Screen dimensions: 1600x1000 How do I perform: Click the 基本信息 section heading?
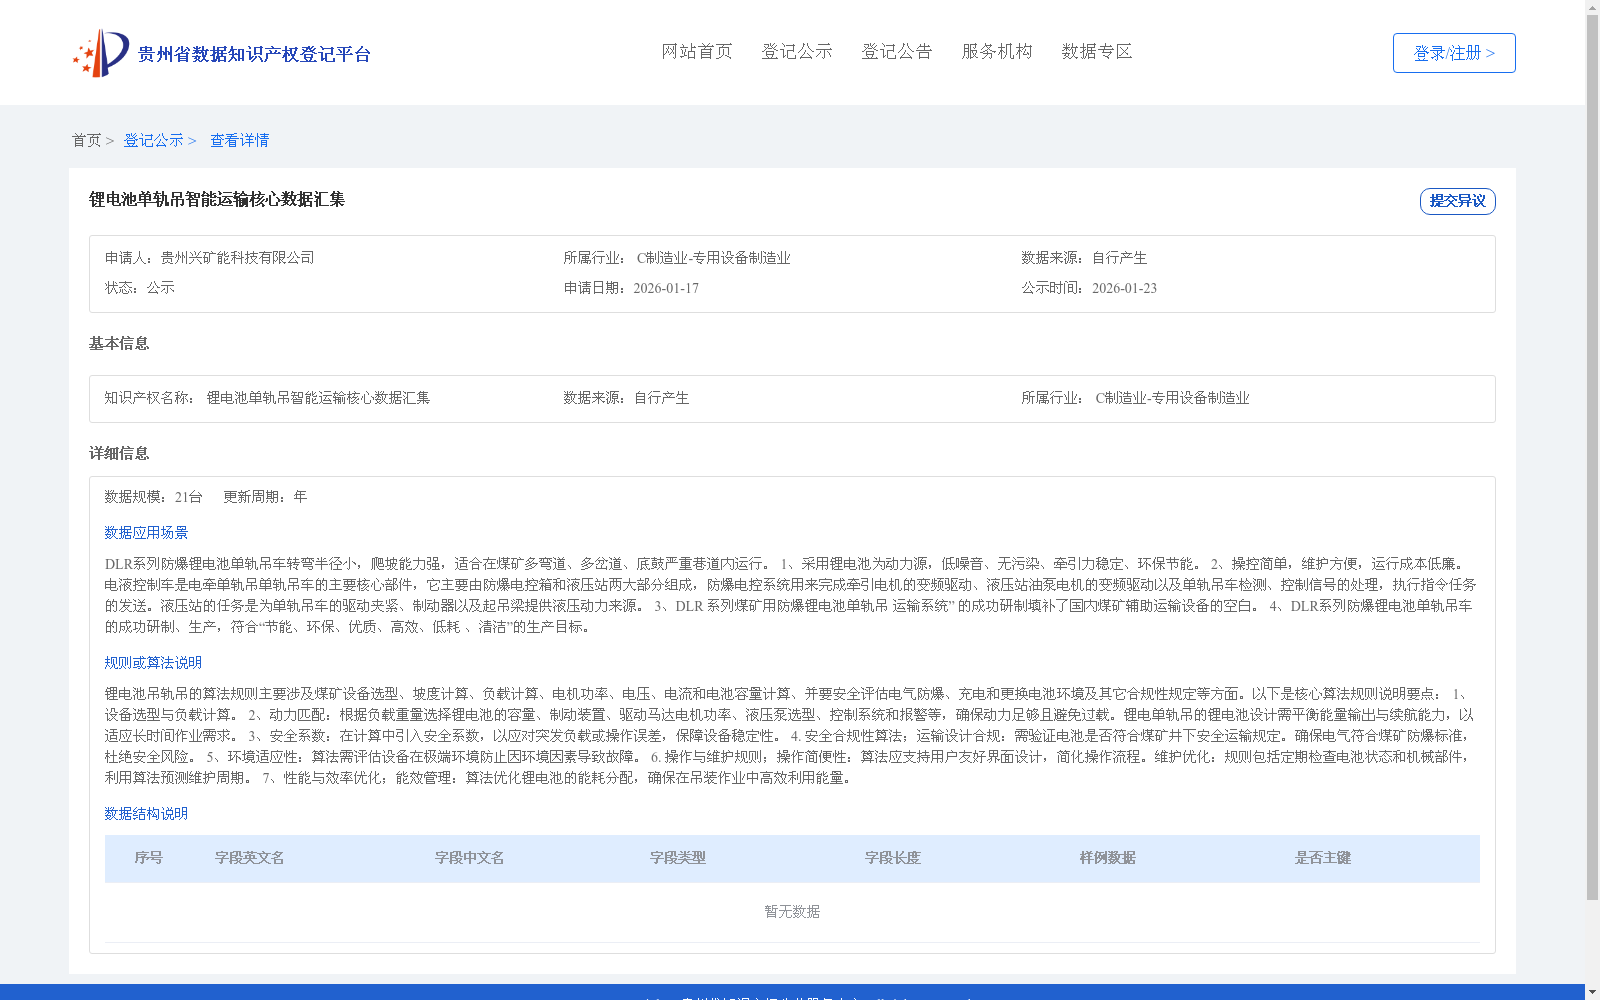(x=119, y=343)
